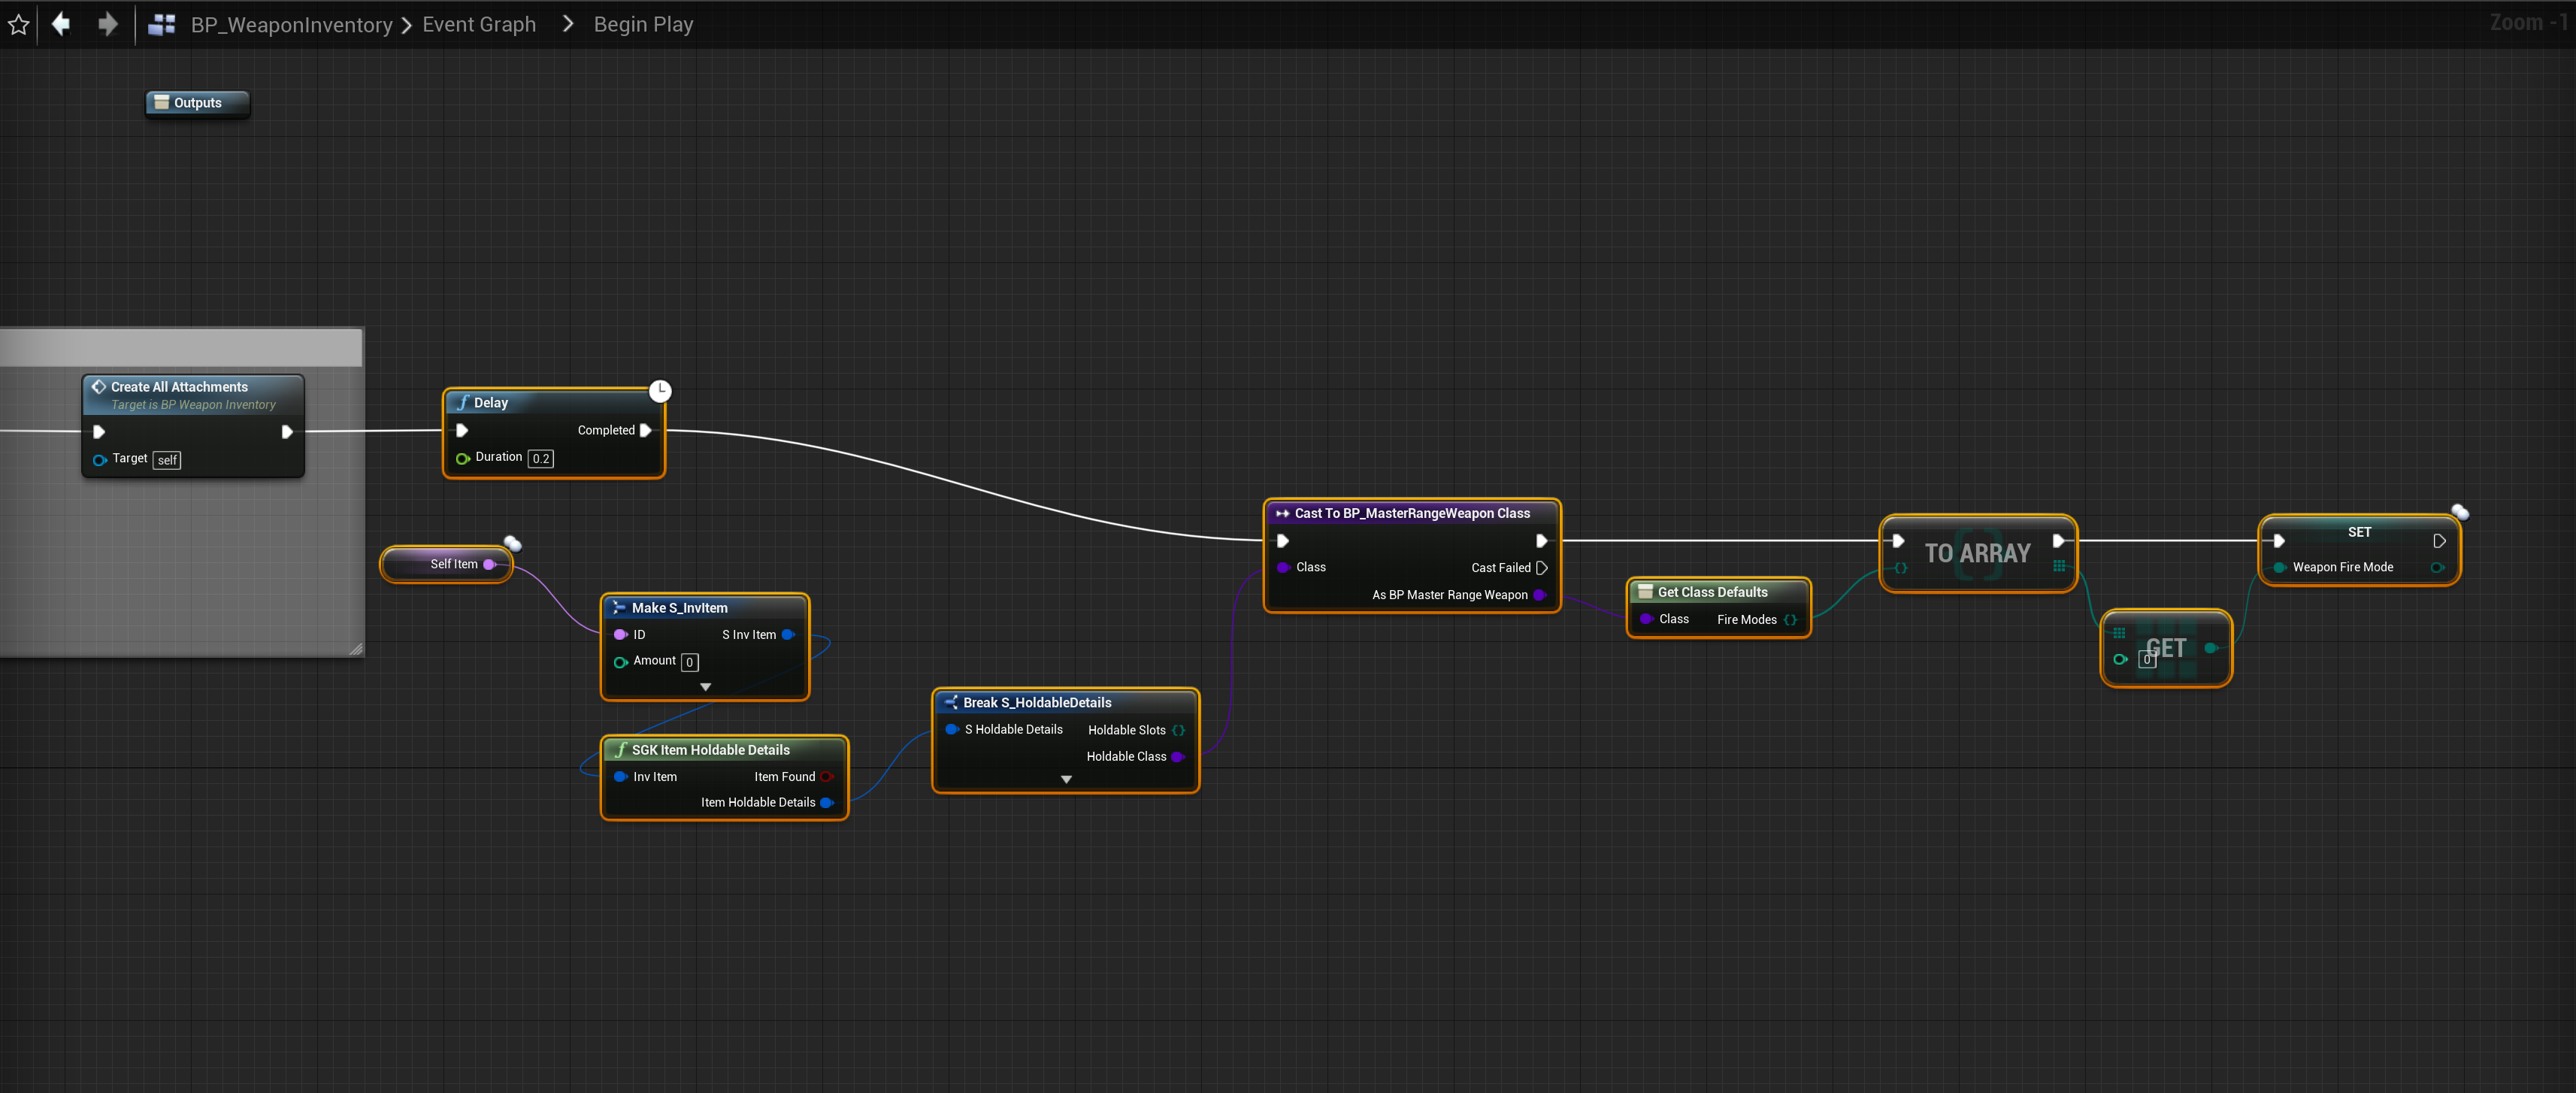Click the comment box resize corner
Viewport: 2576px width, 1093px height.
click(356, 649)
